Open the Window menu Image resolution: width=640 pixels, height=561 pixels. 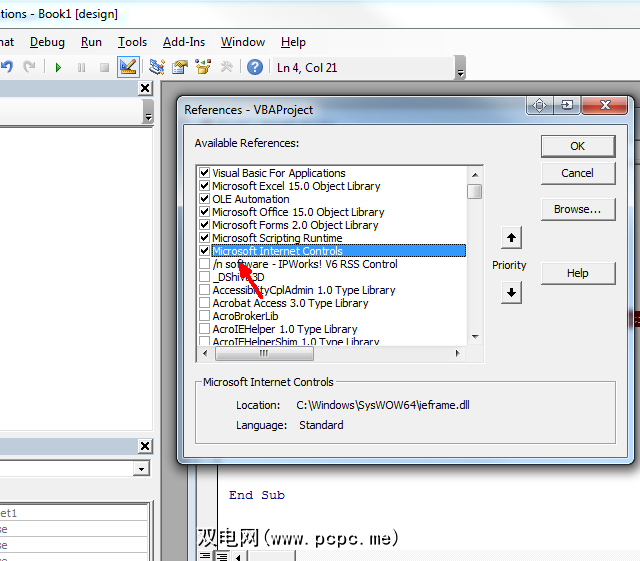click(x=243, y=42)
